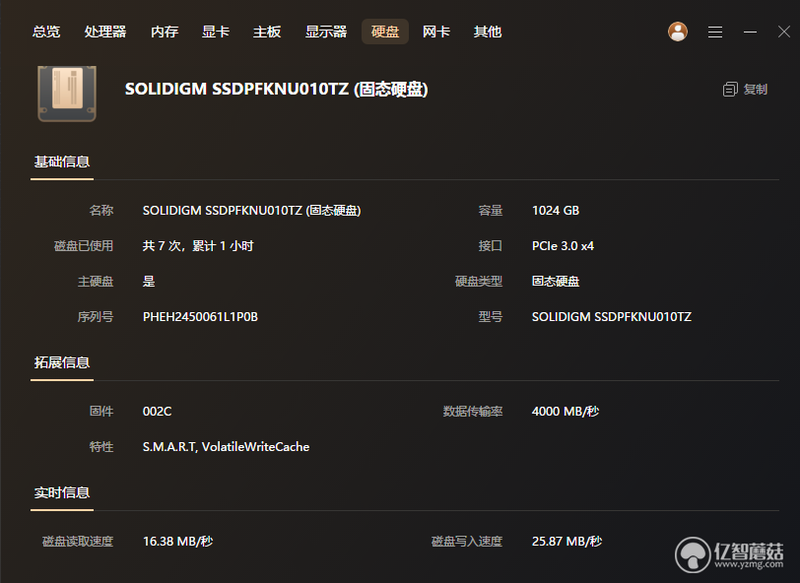Image resolution: width=800 pixels, height=583 pixels.
Task: Click the write speed 25.87 MB/秒
Action: (567, 541)
